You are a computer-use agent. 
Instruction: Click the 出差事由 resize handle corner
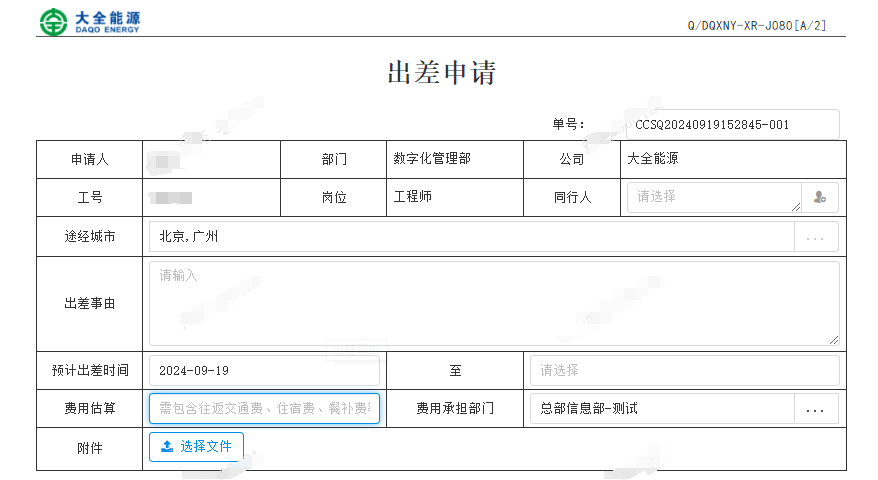(x=834, y=340)
